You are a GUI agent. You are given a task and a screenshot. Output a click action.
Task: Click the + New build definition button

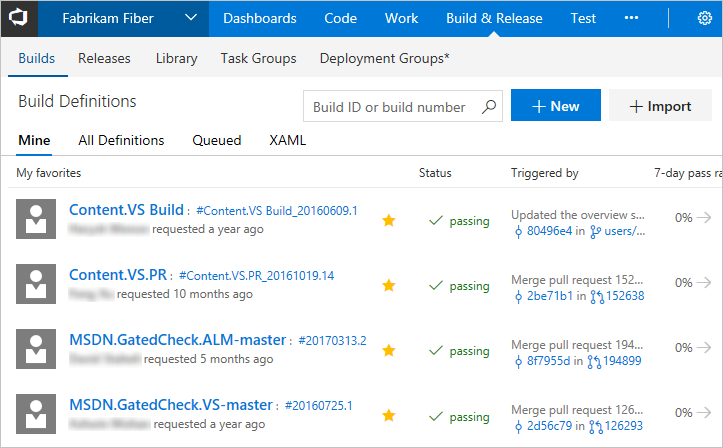click(556, 105)
